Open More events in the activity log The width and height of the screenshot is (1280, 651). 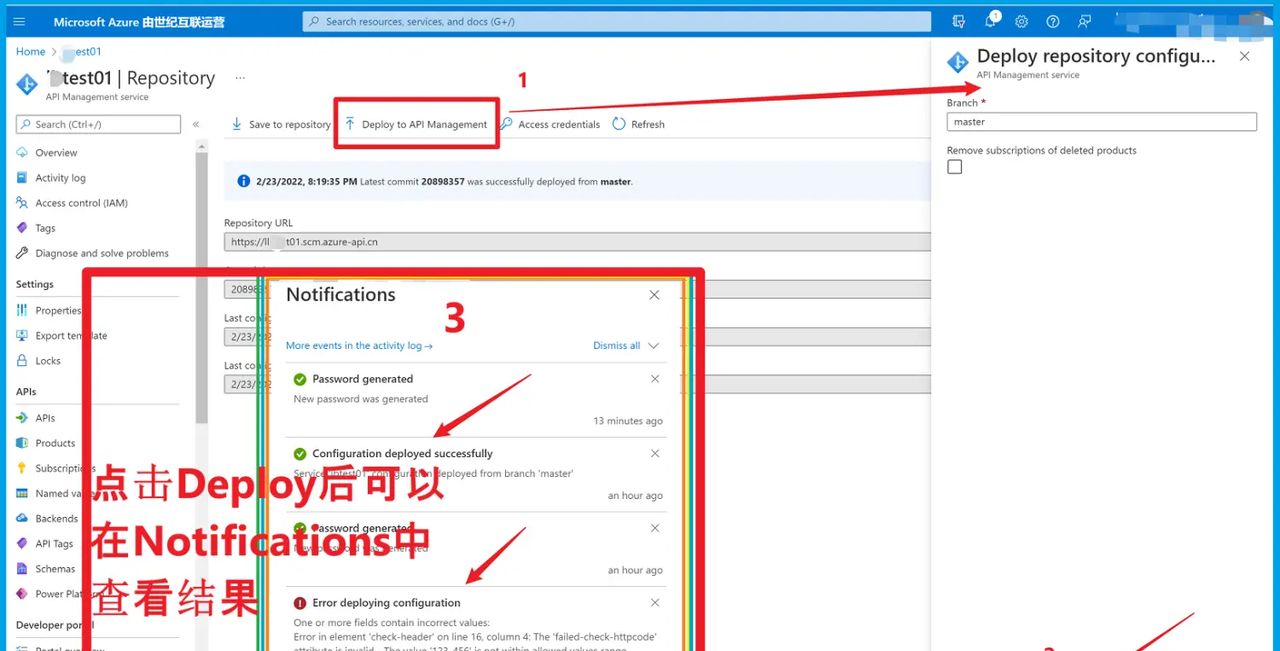pyautogui.click(x=358, y=346)
